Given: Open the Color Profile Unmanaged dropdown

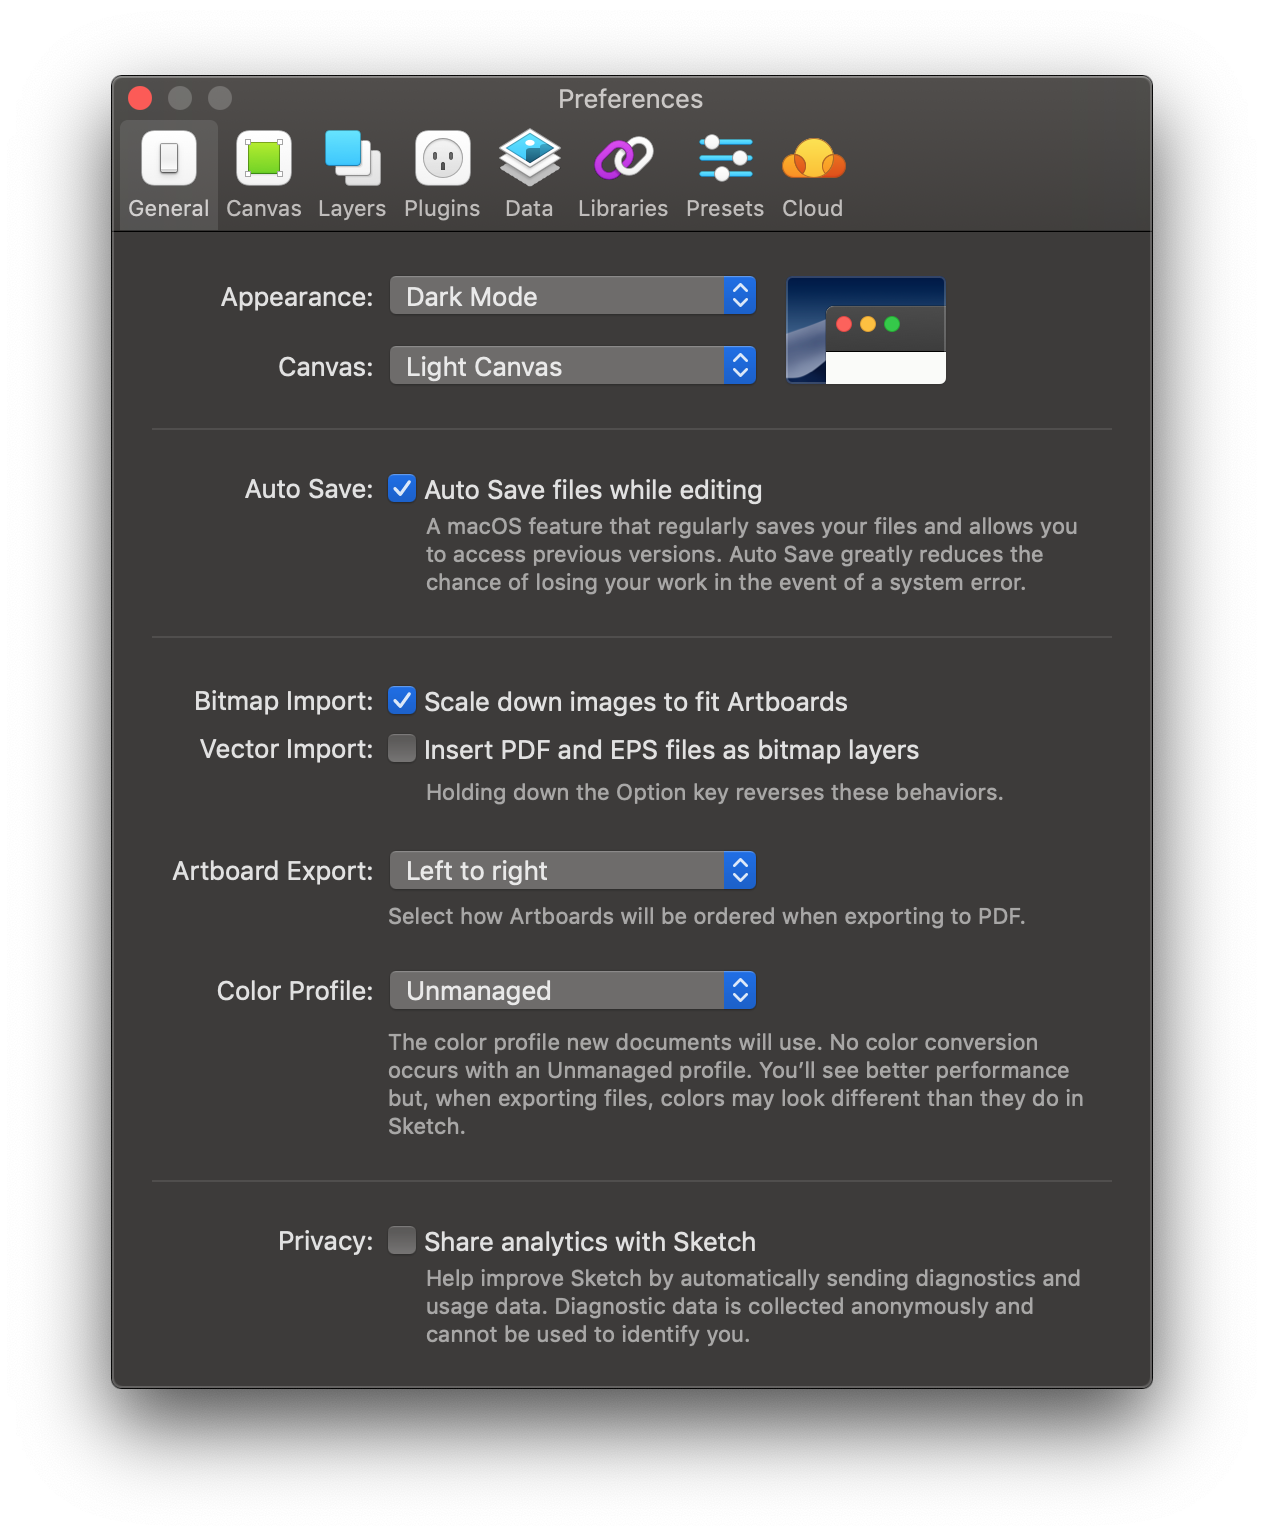Looking at the screenshot, I should pyautogui.click(x=573, y=990).
